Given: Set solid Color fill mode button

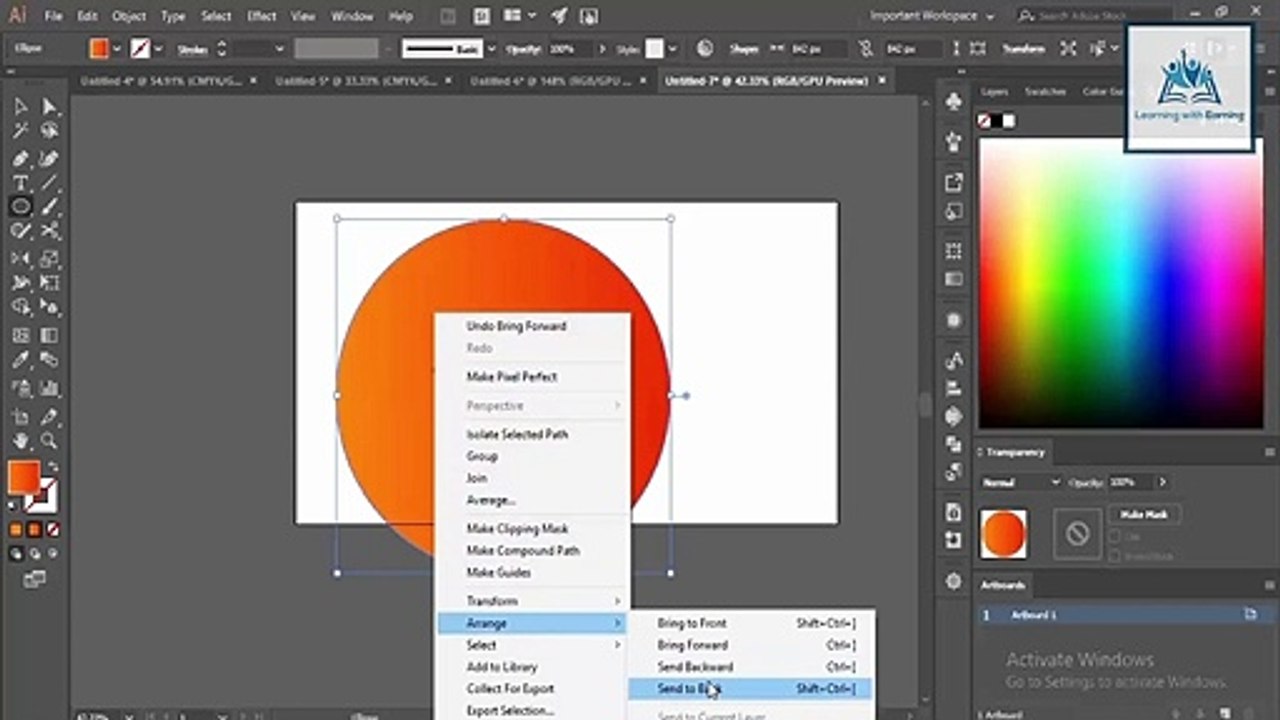Looking at the screenshot, I should pos(16,529).
